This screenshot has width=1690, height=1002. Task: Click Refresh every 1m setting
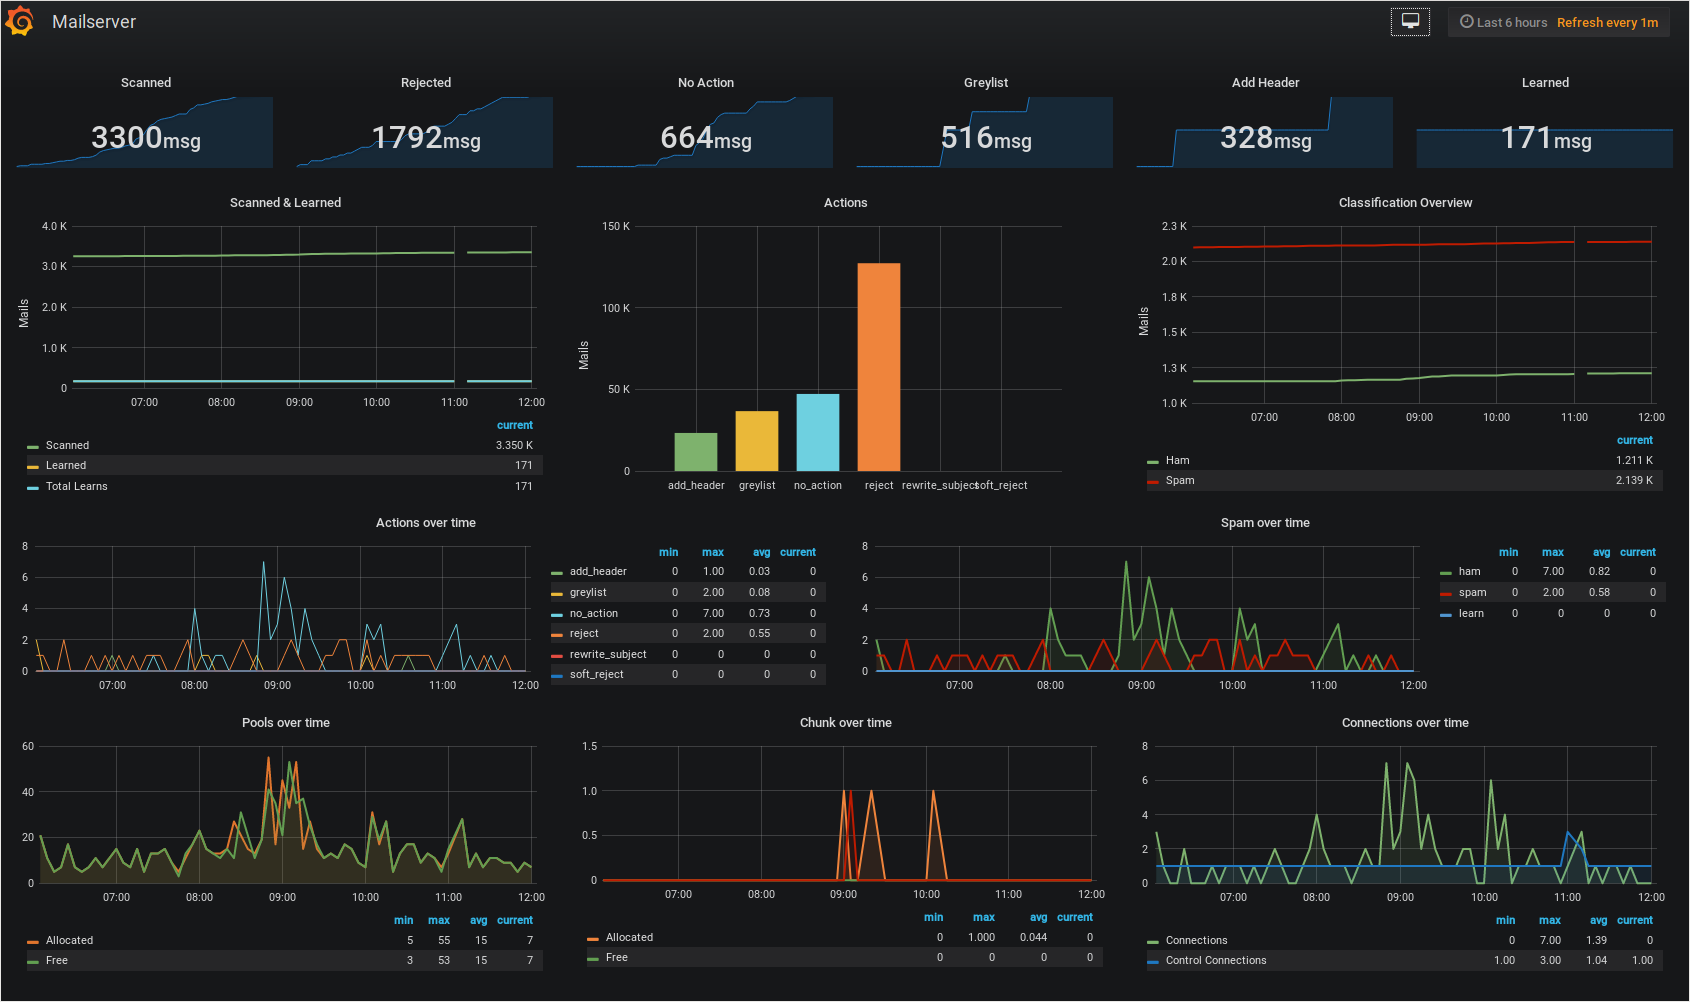pos(1607,22)
